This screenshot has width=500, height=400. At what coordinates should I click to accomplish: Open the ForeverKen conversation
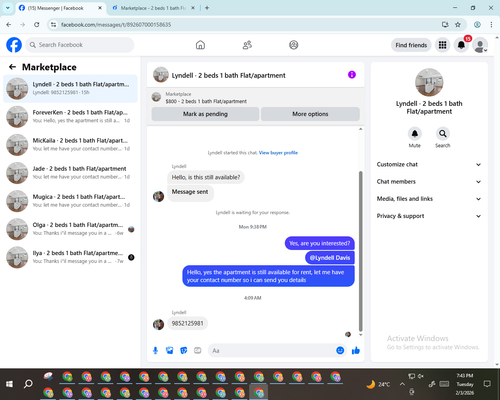click(70, 117)
